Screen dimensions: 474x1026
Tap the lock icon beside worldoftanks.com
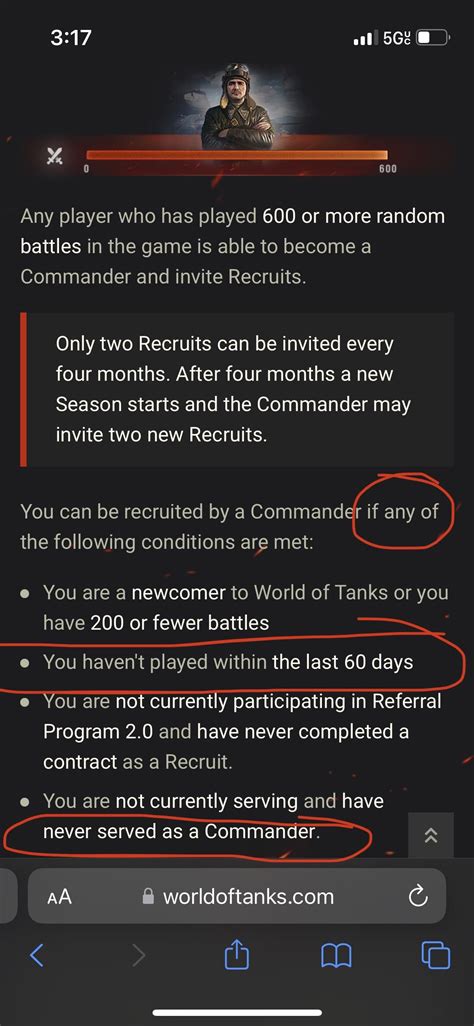149,896
